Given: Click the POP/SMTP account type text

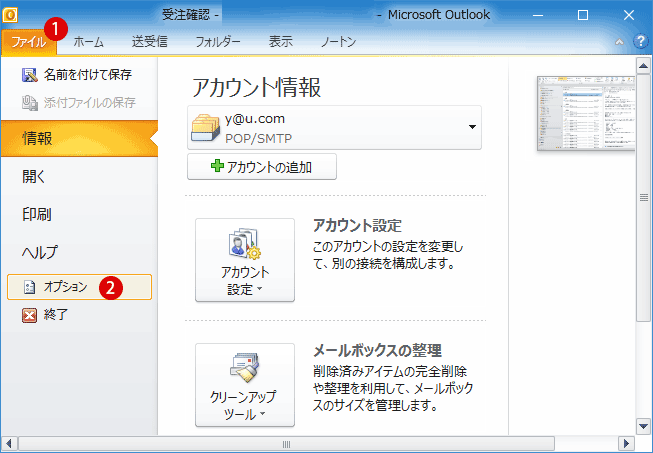Looking at the screenshot, I should tap(258, 138).
